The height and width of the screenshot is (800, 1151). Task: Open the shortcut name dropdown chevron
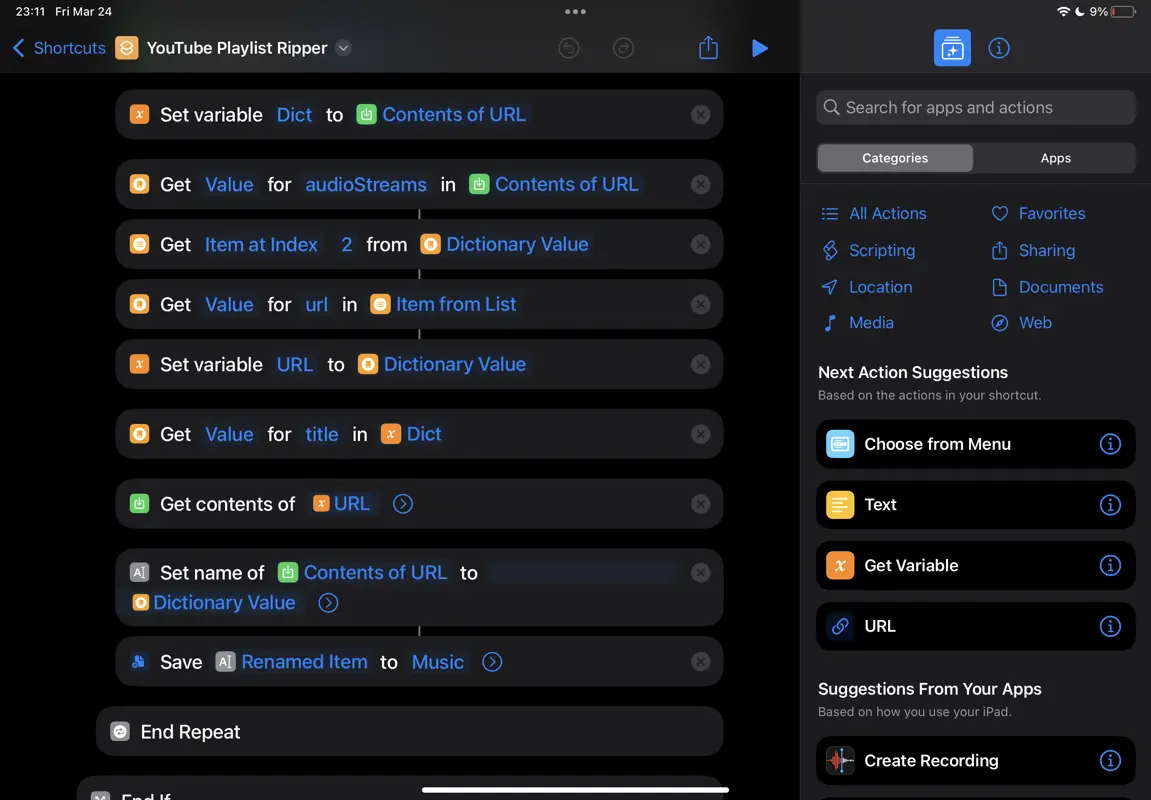(343, 47)
